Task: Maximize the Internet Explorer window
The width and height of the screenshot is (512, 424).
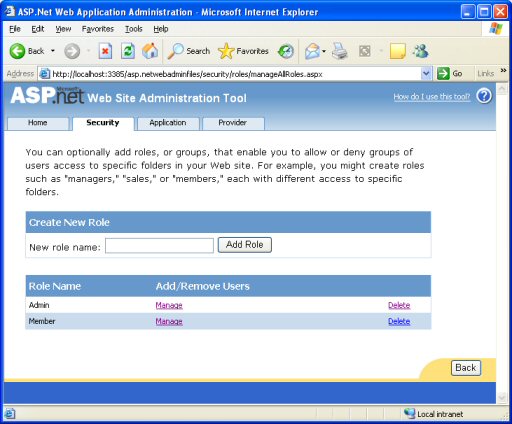Action: tap(484, 12)
